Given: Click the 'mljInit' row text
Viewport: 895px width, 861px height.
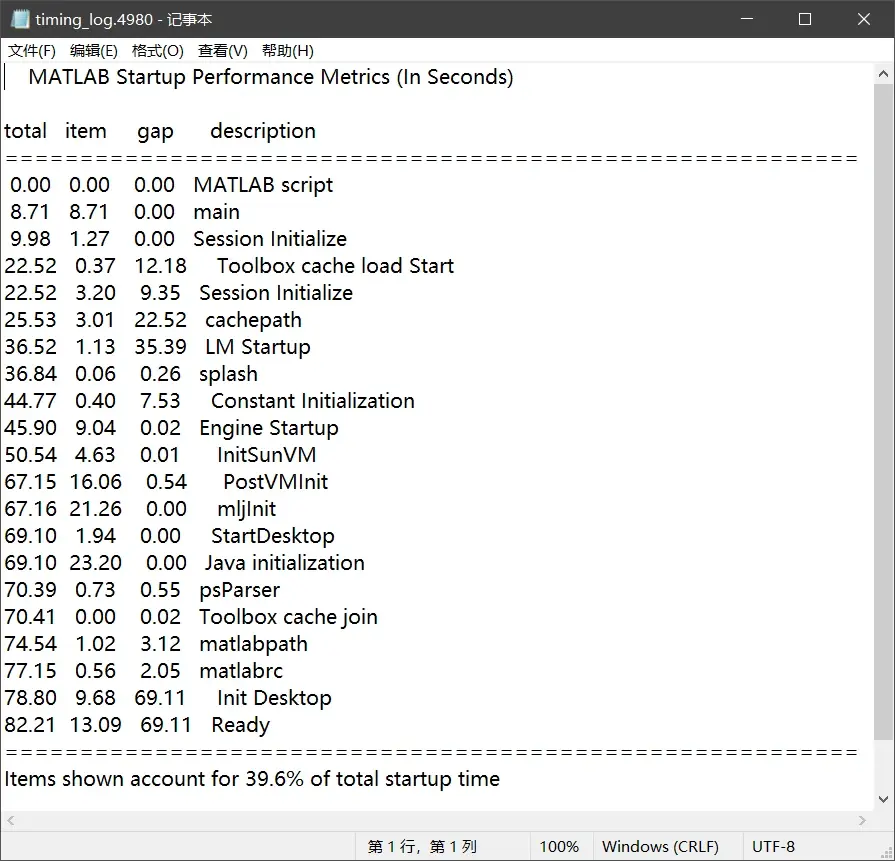Looking at the screenshot, I should 247,509.
